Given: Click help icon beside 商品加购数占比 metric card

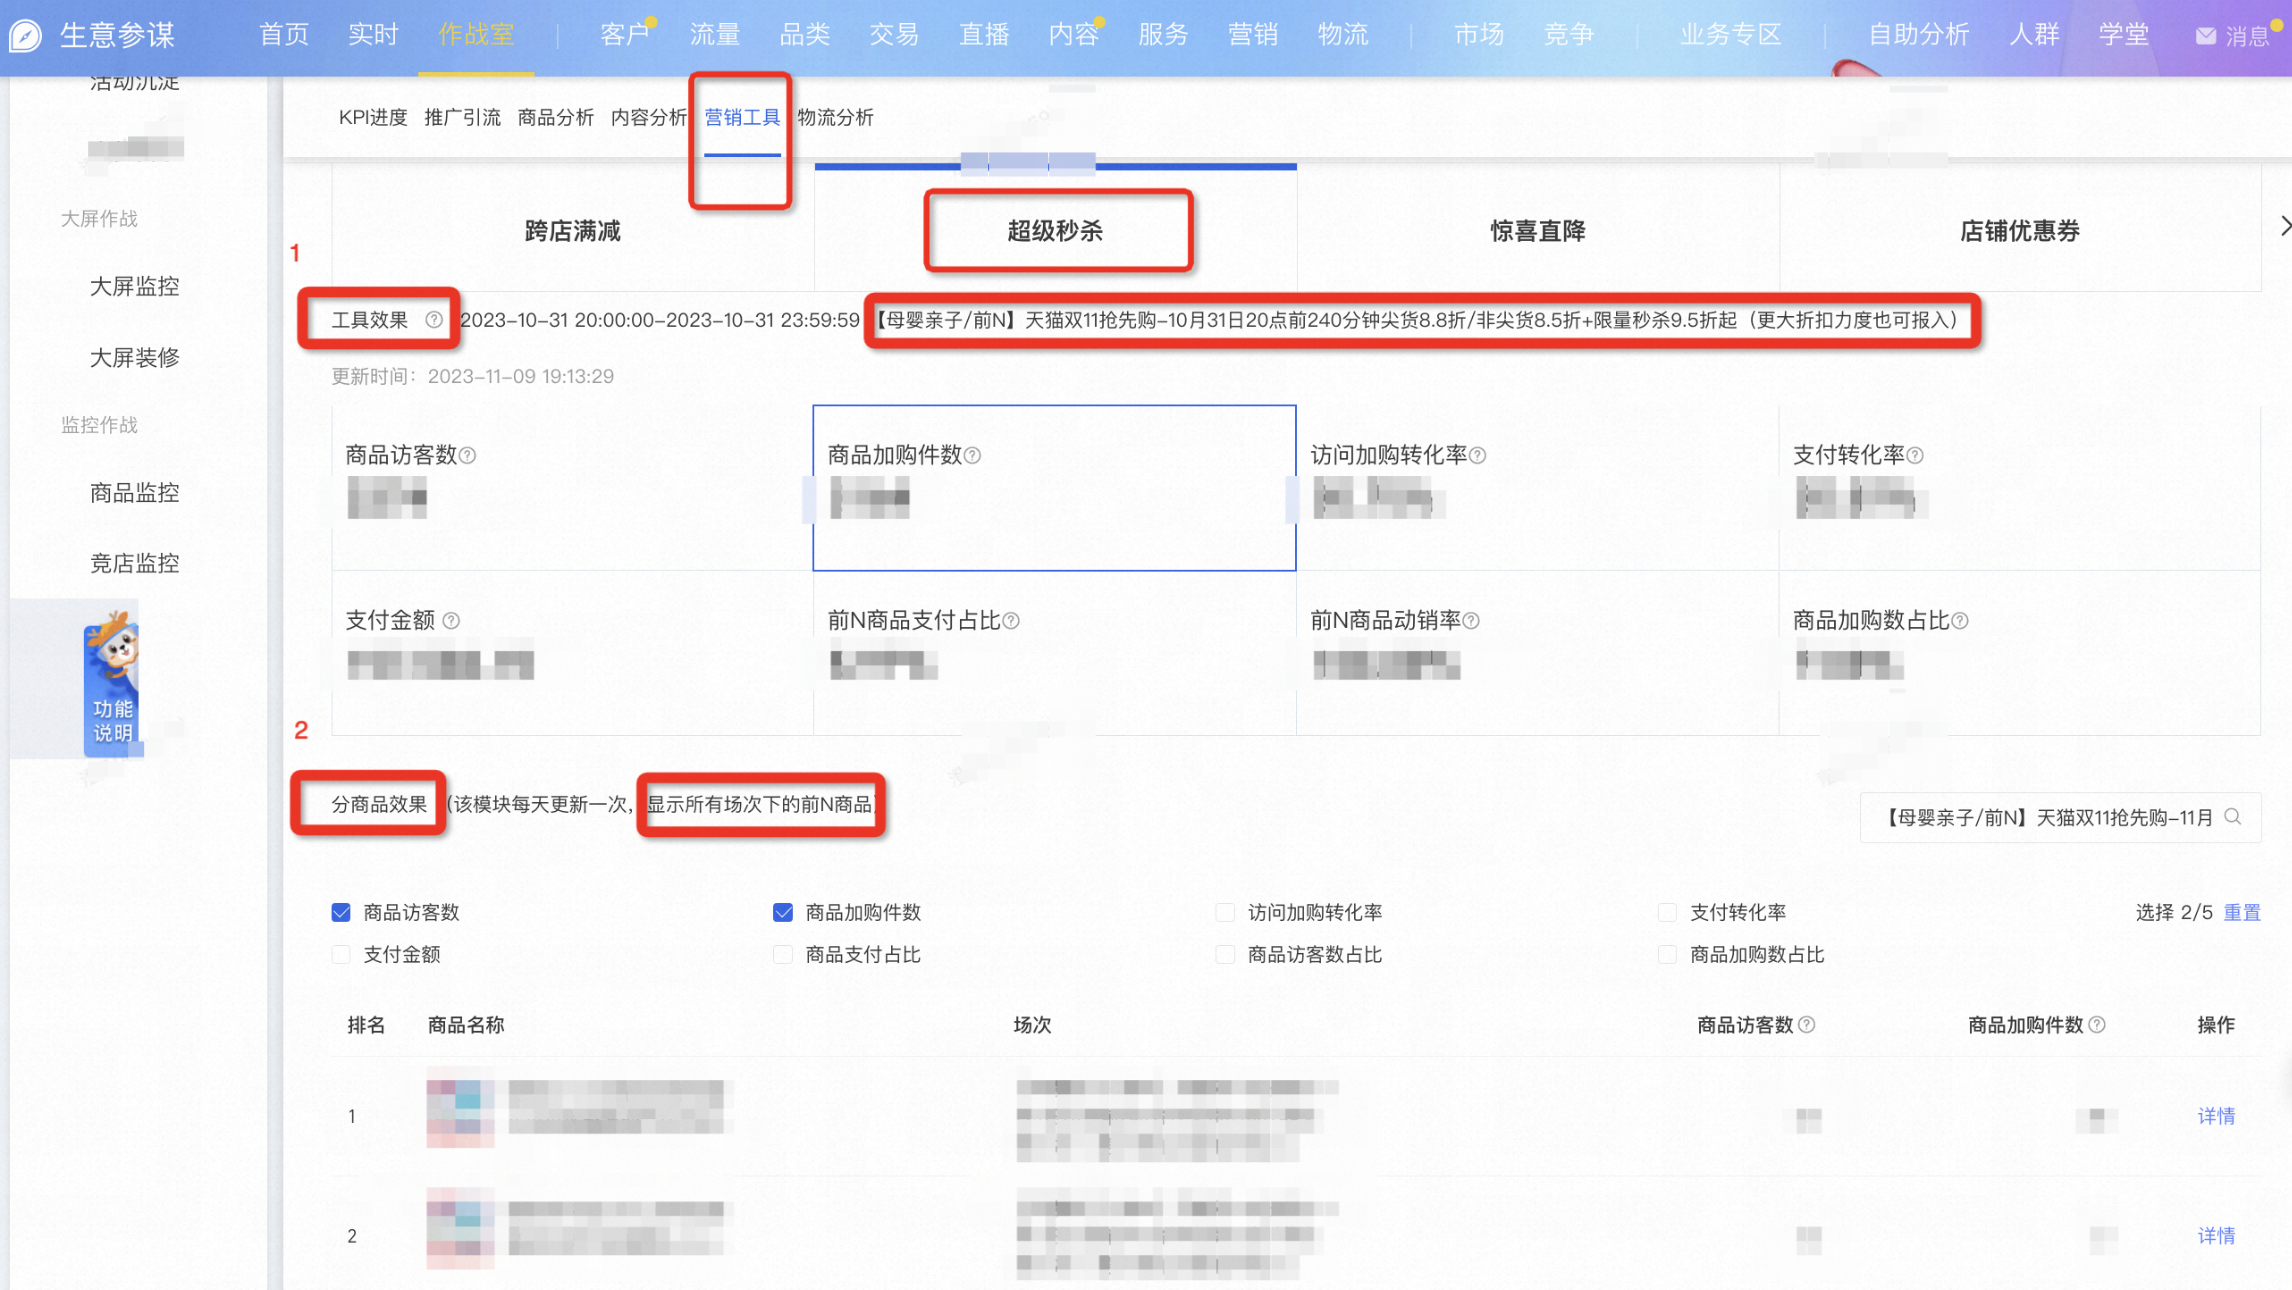Looking at the screenshot, I should tap(1960, 621).
